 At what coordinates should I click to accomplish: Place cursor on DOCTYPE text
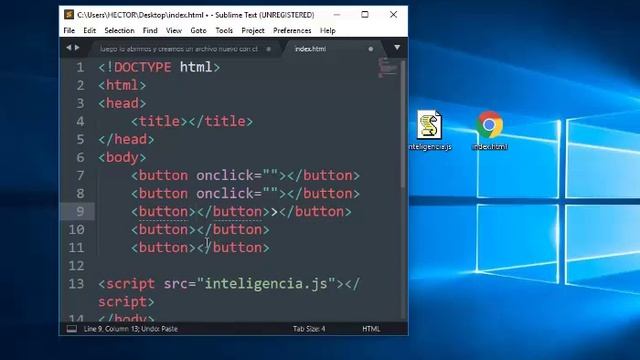142,67
